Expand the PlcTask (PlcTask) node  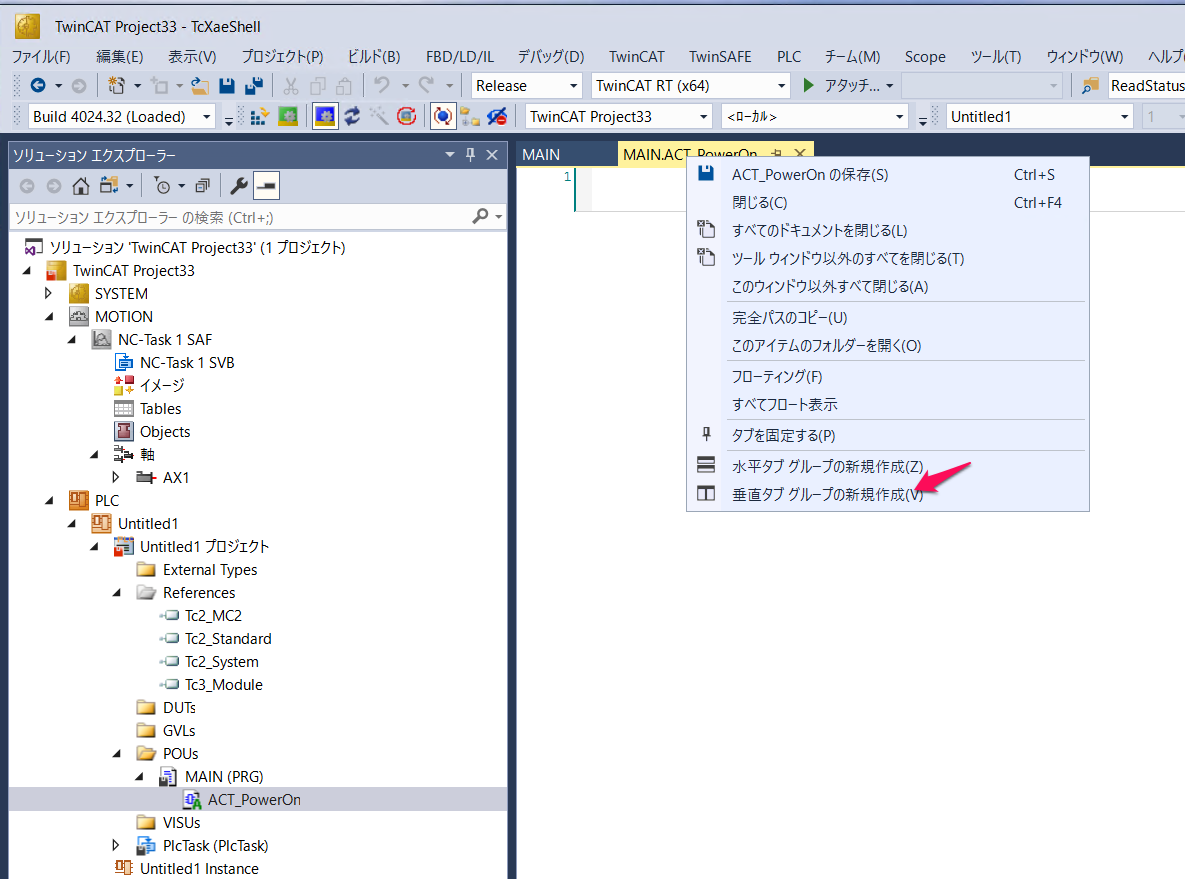(116, 845)
